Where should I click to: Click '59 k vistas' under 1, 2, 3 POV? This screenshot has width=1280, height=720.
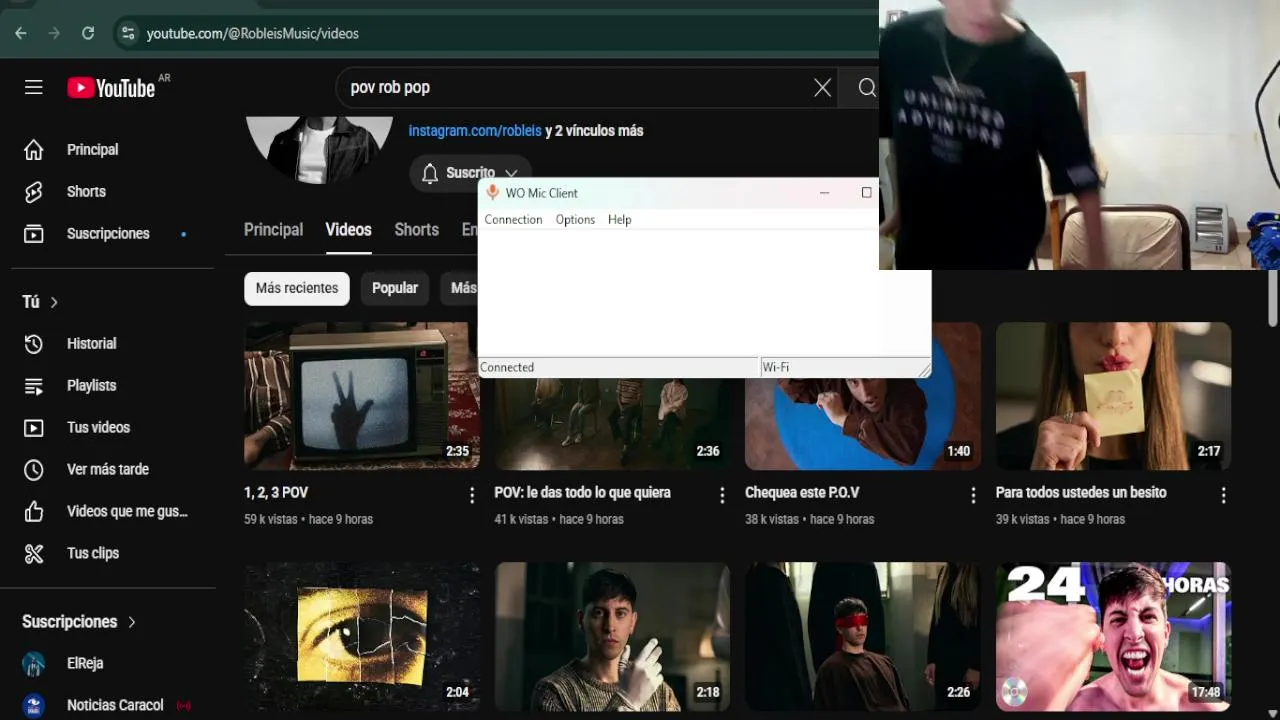[x=270, y=520]
